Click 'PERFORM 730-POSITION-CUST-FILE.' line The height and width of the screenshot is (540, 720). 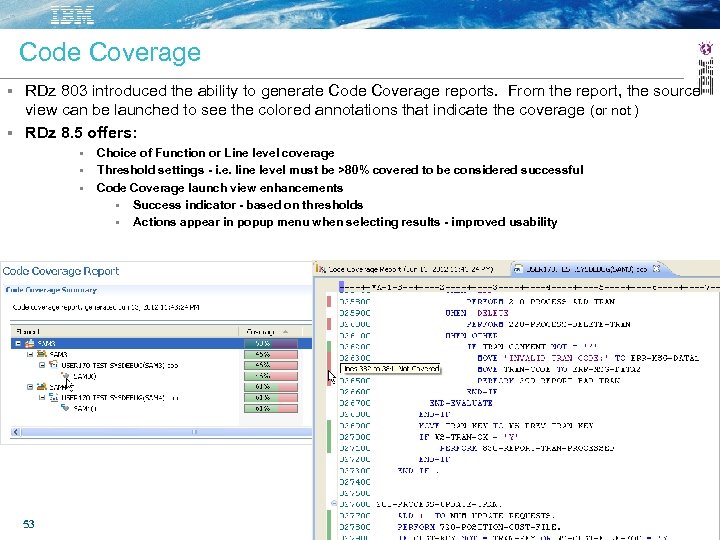tap(479, 527)
